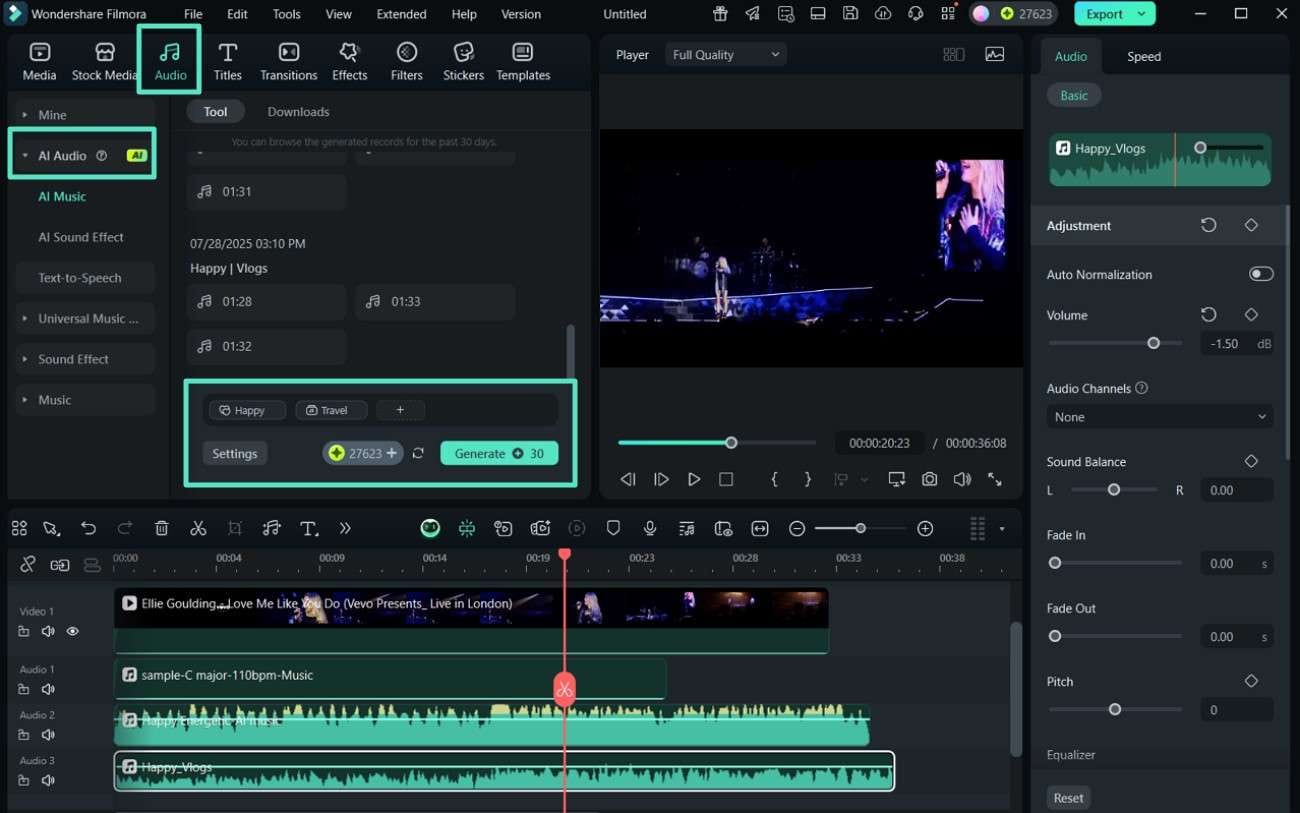Click the Text tool icon in timeline toolbar
Screen dimensions: 1300x813
tap(309, 528)
